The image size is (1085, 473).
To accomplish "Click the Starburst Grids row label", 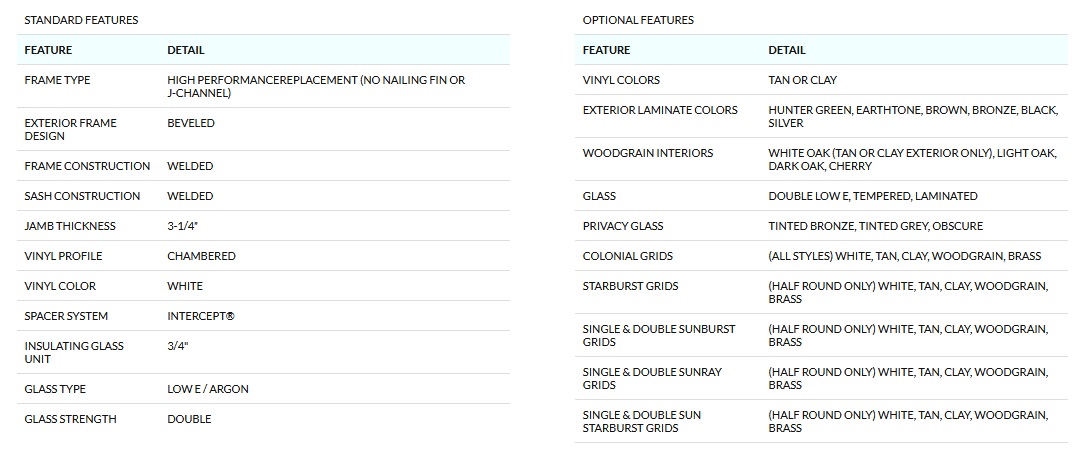I will pyautogui.click(x=631, y=286).
